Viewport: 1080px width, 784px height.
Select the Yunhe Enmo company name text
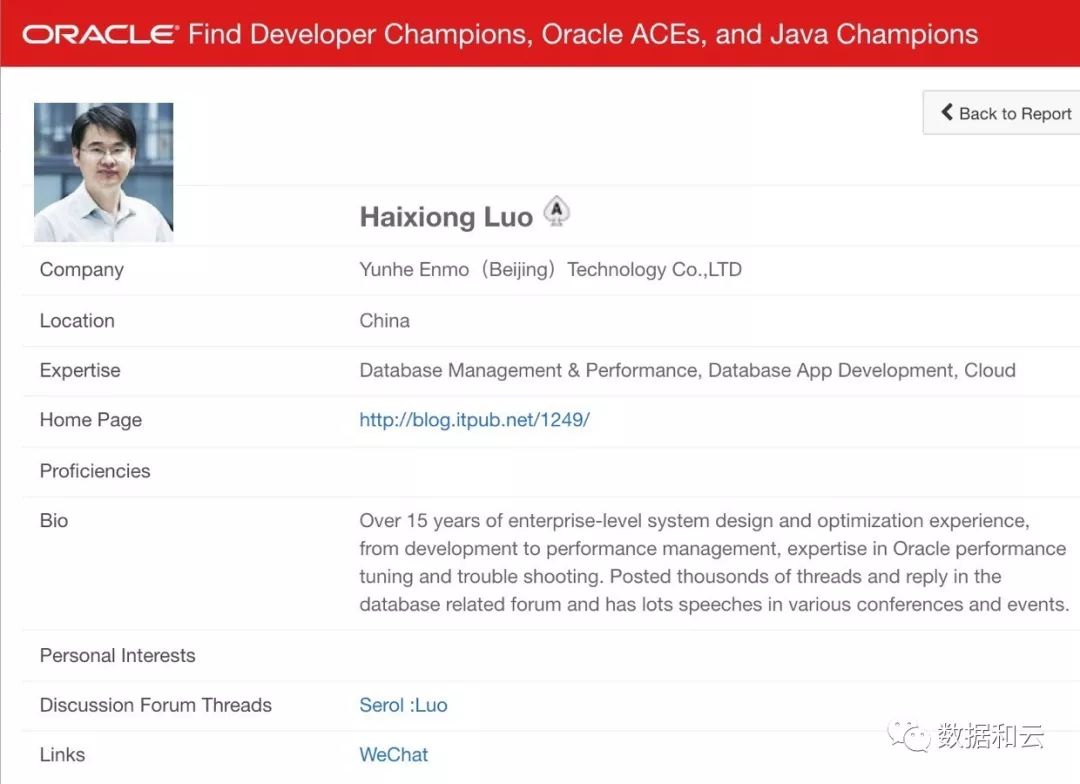tap(550, 270)
